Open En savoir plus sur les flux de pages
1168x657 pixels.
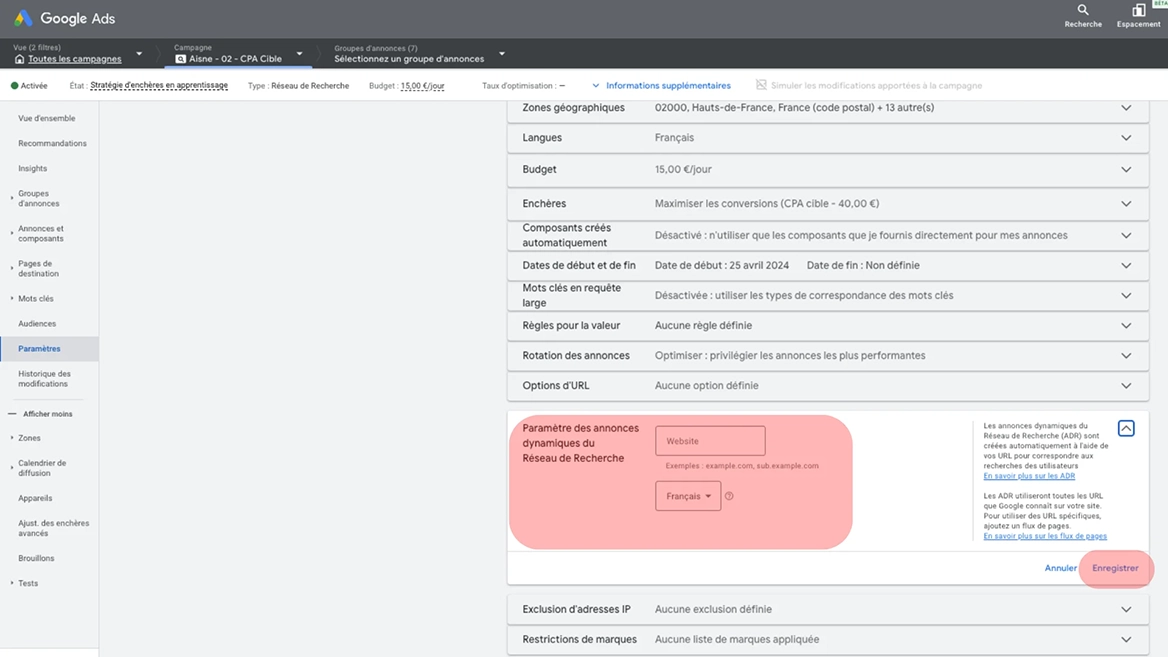pyautogui.click(x=1044, y=536)
